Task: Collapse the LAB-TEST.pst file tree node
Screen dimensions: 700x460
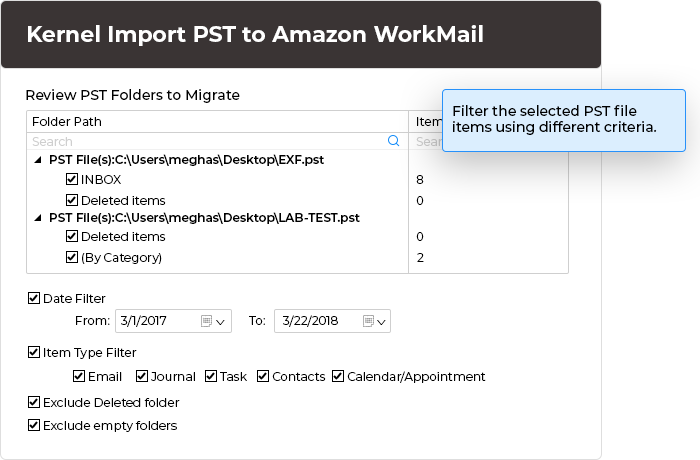Action: [x=38, y=218]
